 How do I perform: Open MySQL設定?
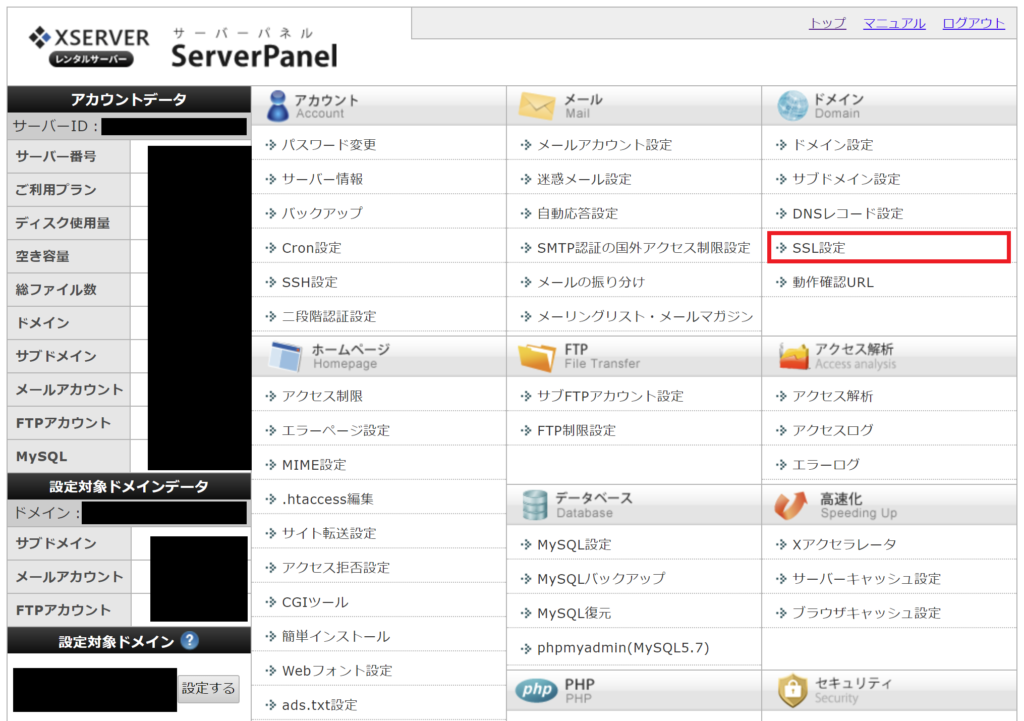(x=574, y=545)
